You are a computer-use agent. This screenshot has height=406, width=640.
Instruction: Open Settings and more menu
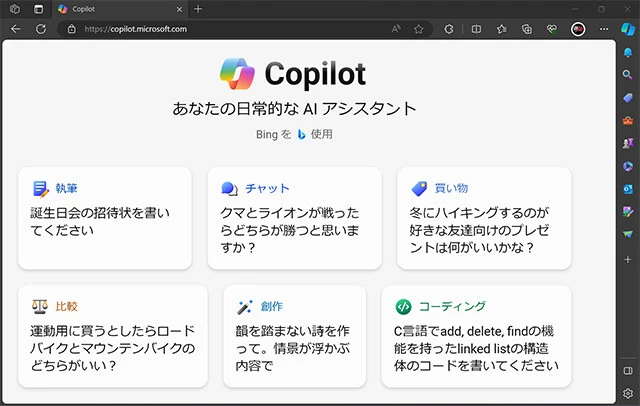(604, 29)
